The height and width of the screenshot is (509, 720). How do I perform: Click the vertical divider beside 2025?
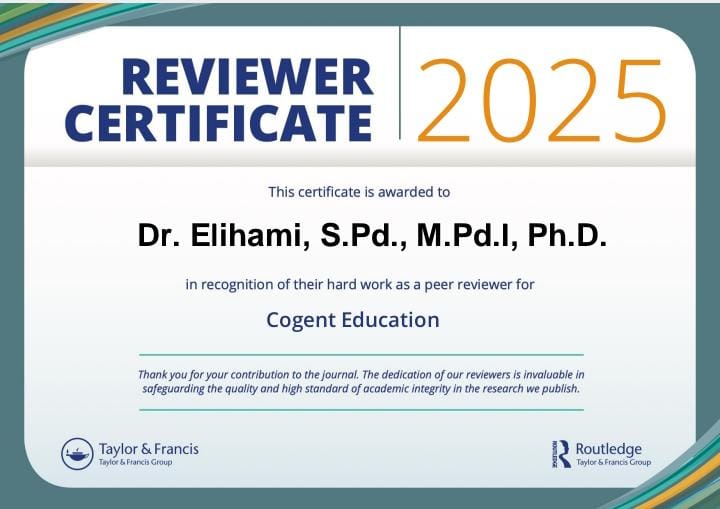tap(400, 85)
